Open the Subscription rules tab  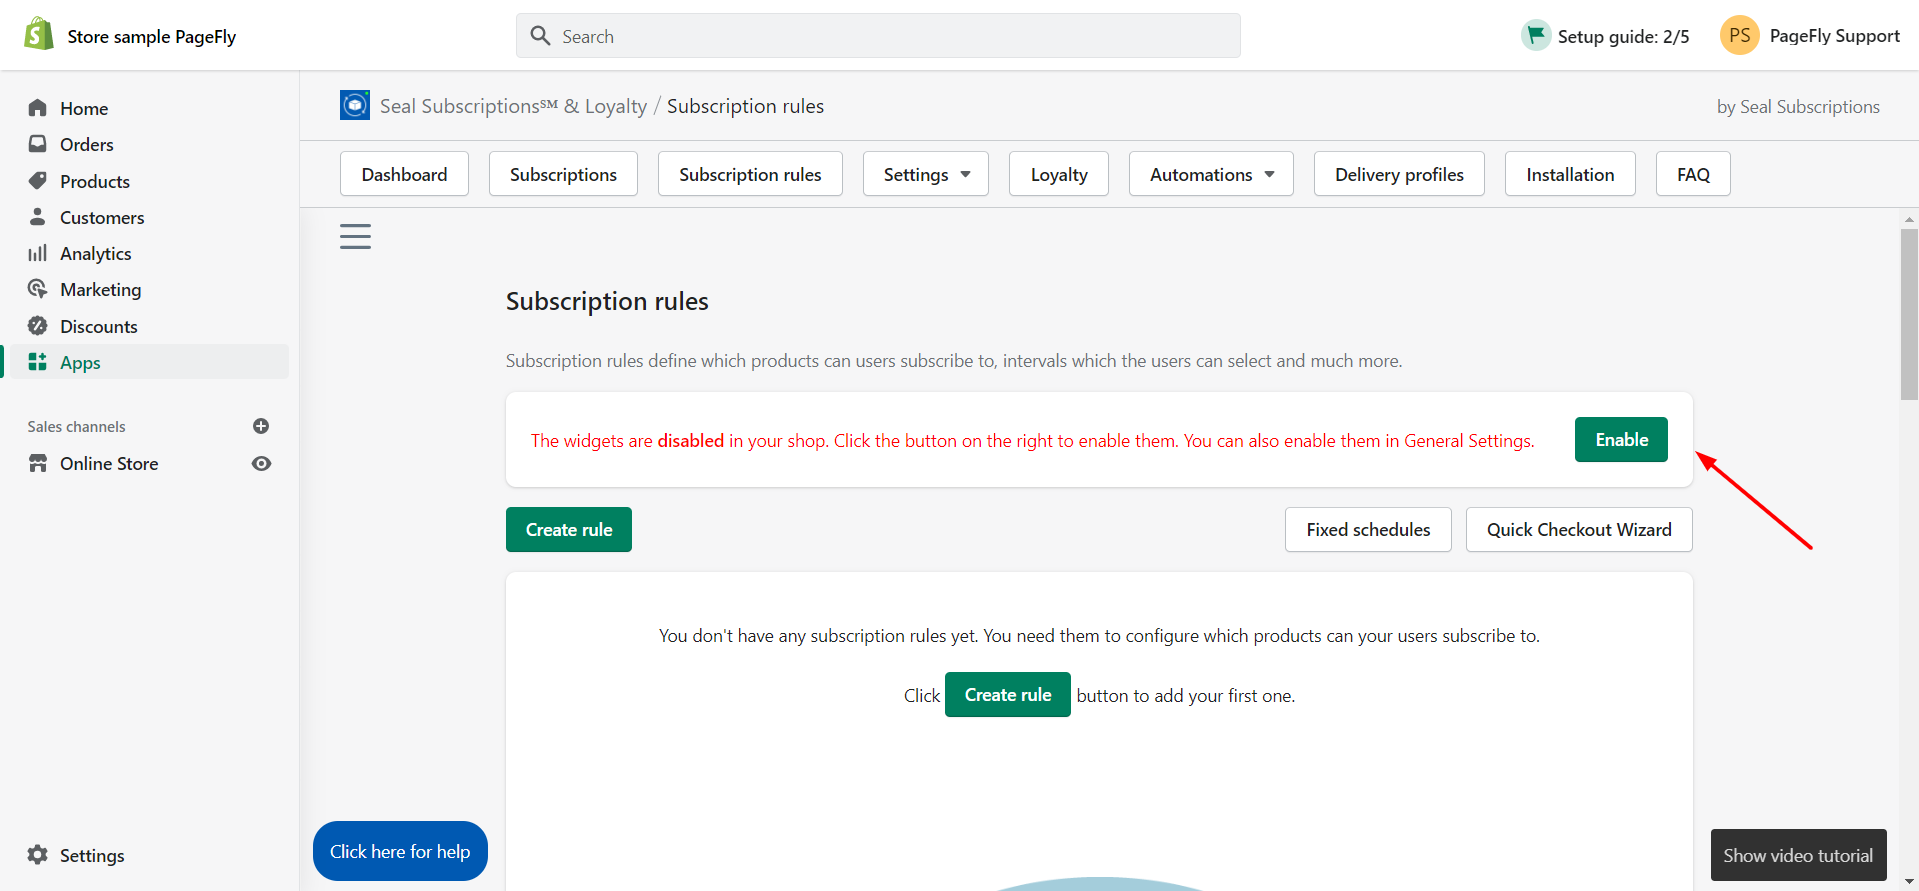point(750,174)
